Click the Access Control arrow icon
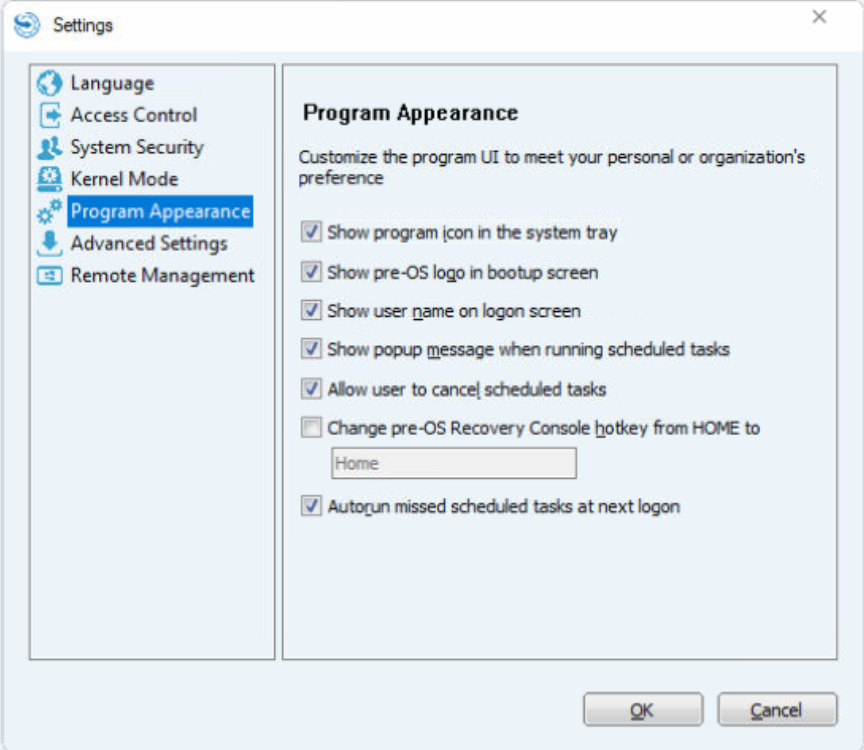 point(50,115)
